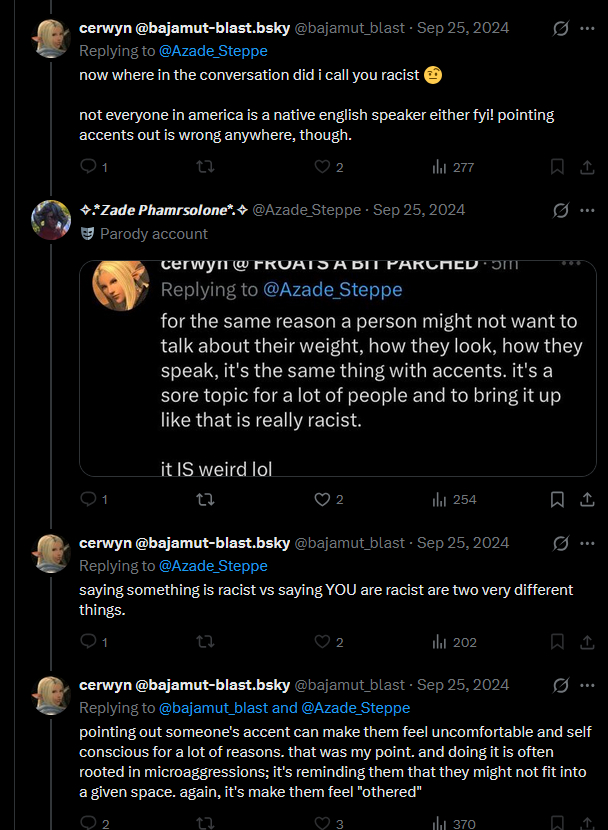Share the tweet with 202 views

click(x=587, y=642)
